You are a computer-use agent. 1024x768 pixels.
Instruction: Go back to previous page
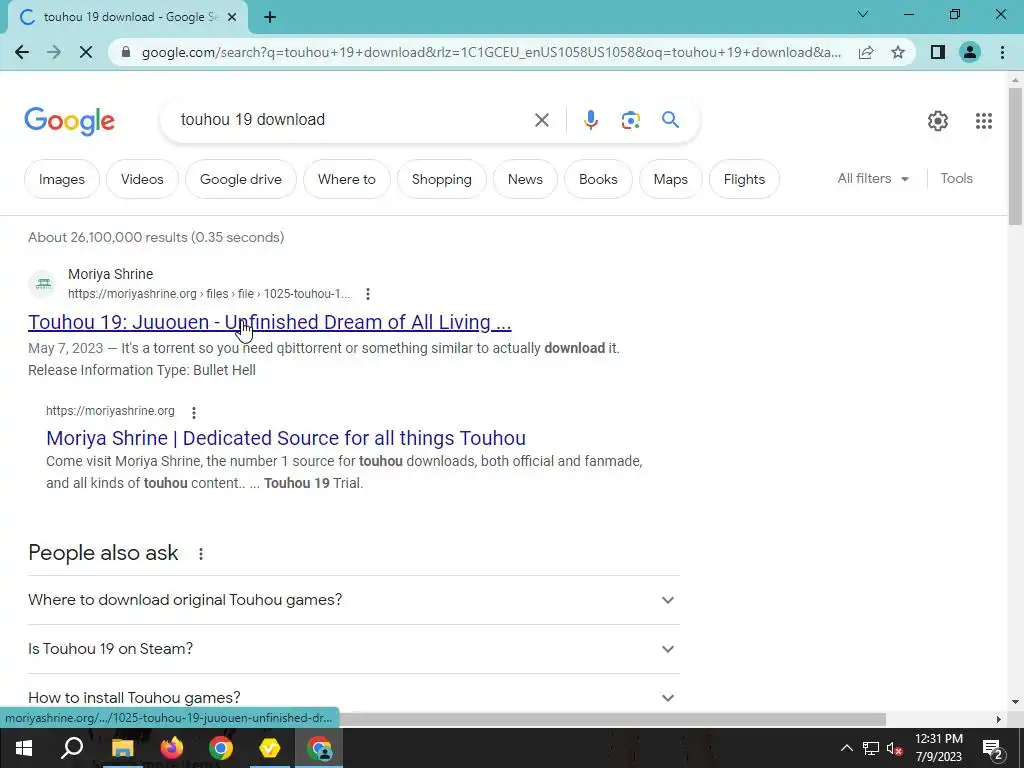tap(22, 52)
